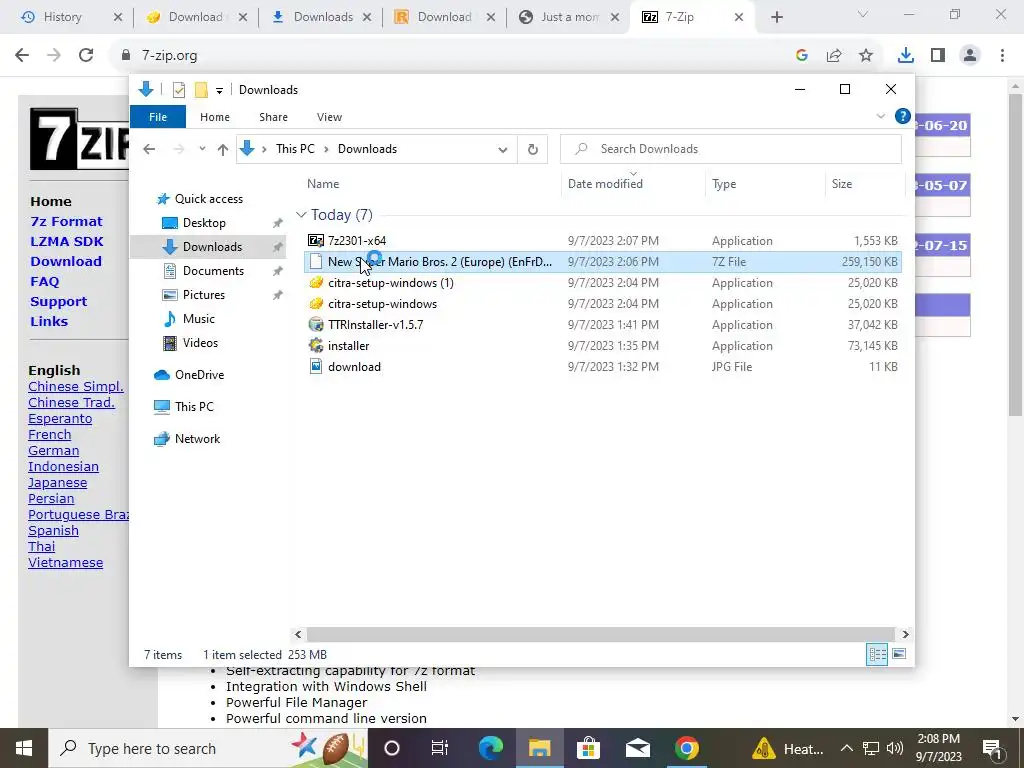
Task: Open address bar history dropdown
Action: [x=503, y=150]
